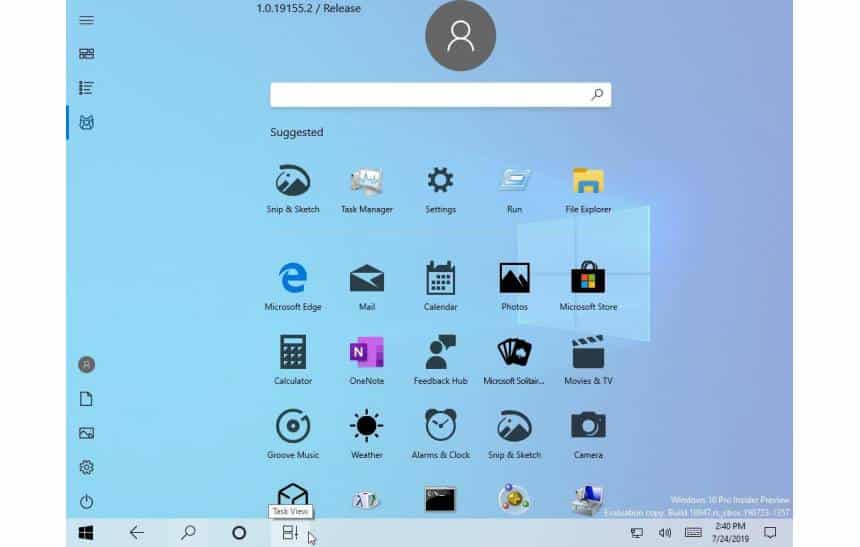Expand the hamburger menu in the sidebar
Screen dimensions: 860x547
point(86,20)
